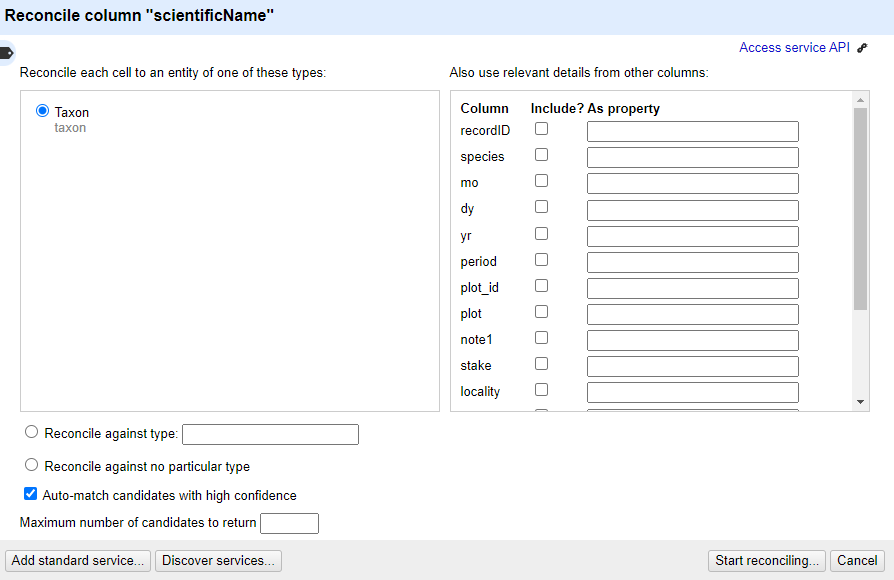Open the Access service API link
Screen dimensions: 894x580
[x=793, y=47]
